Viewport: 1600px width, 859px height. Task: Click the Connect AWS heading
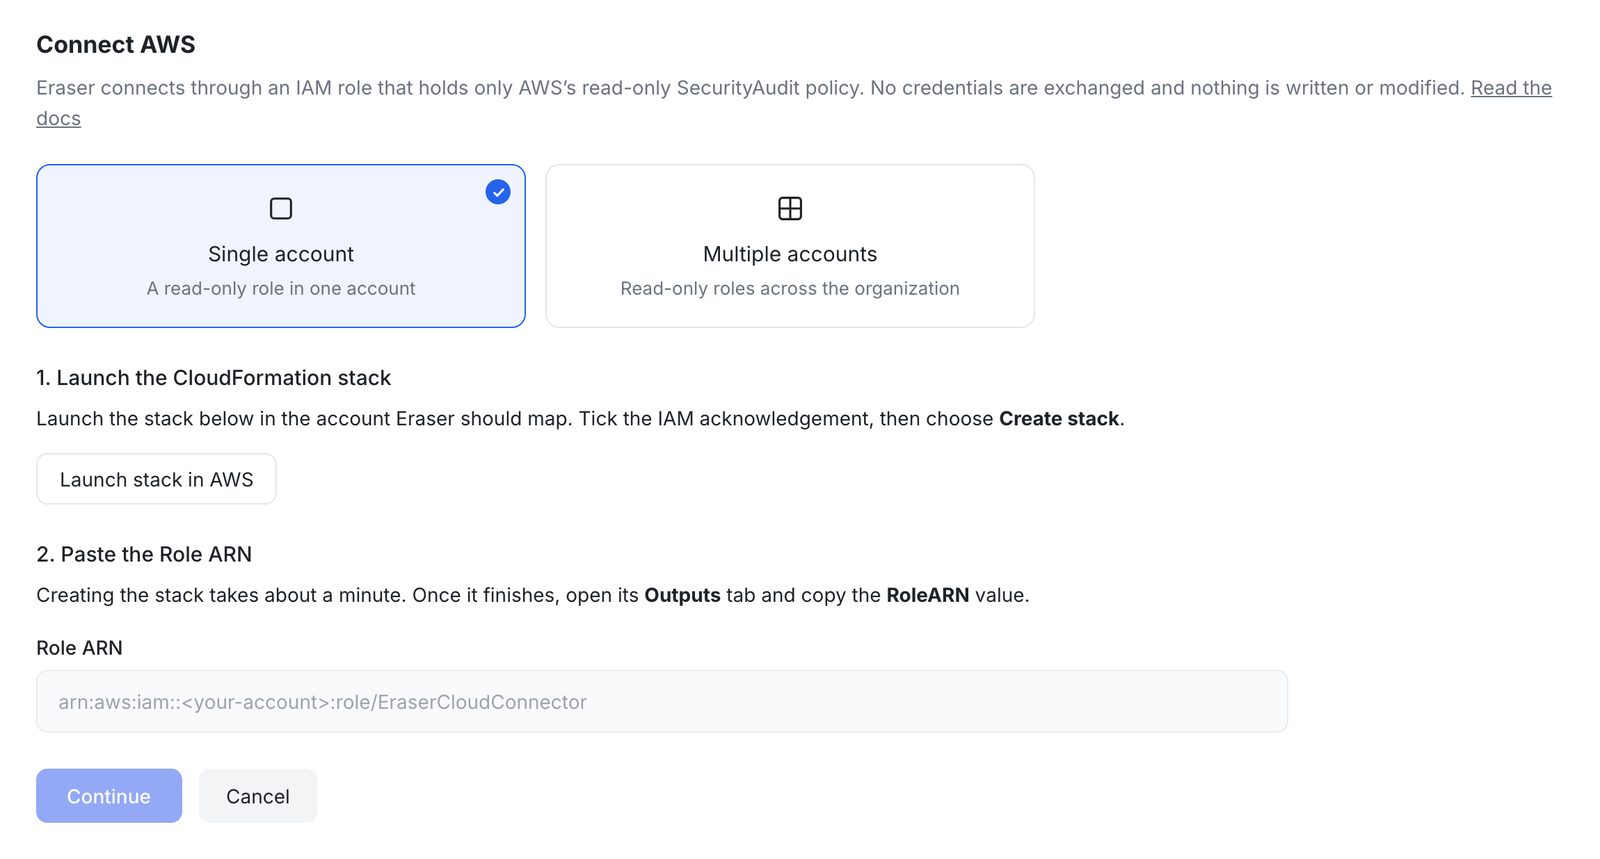pos(116,45)
